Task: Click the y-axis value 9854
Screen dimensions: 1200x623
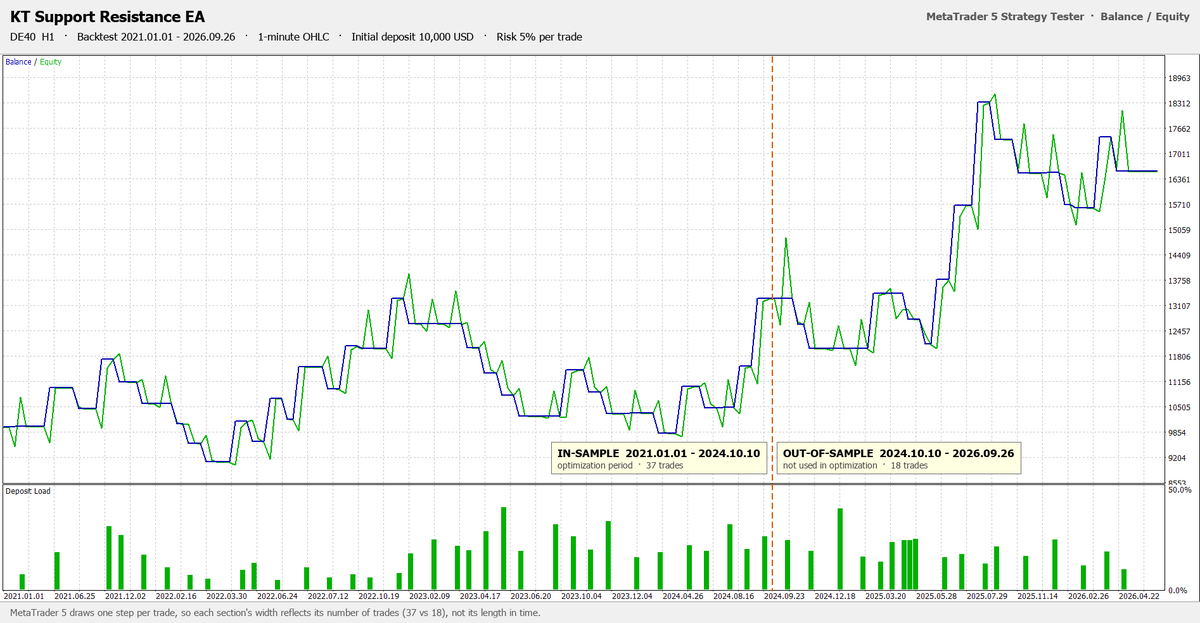Action: point(1178,433)
